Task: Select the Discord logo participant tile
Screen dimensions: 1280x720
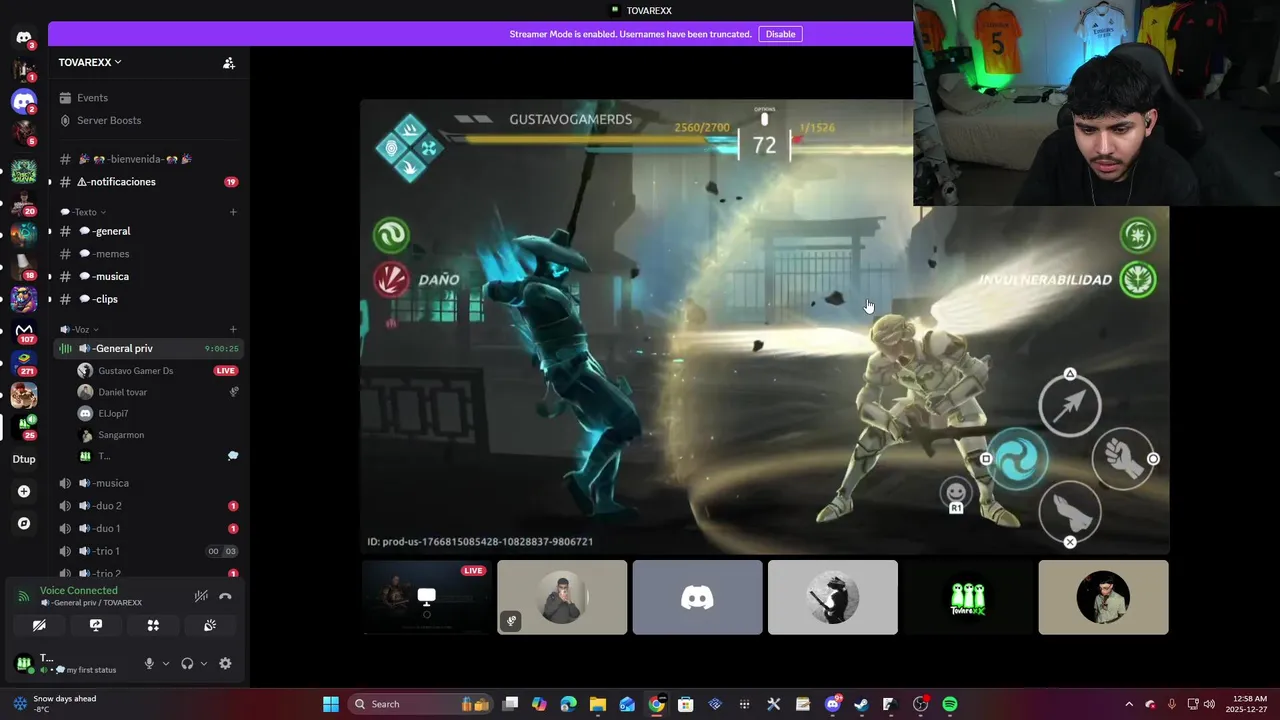Action: coord(697,597)
